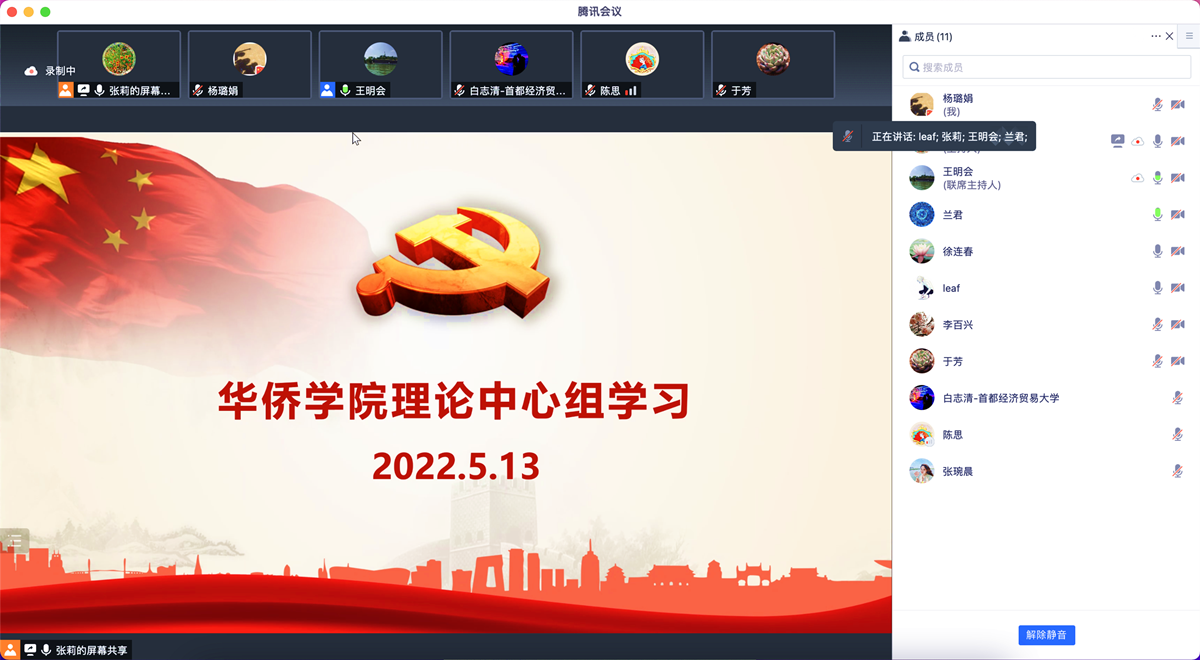
Task: Select member 徐连春 in the list
Action: [1046, 251]
